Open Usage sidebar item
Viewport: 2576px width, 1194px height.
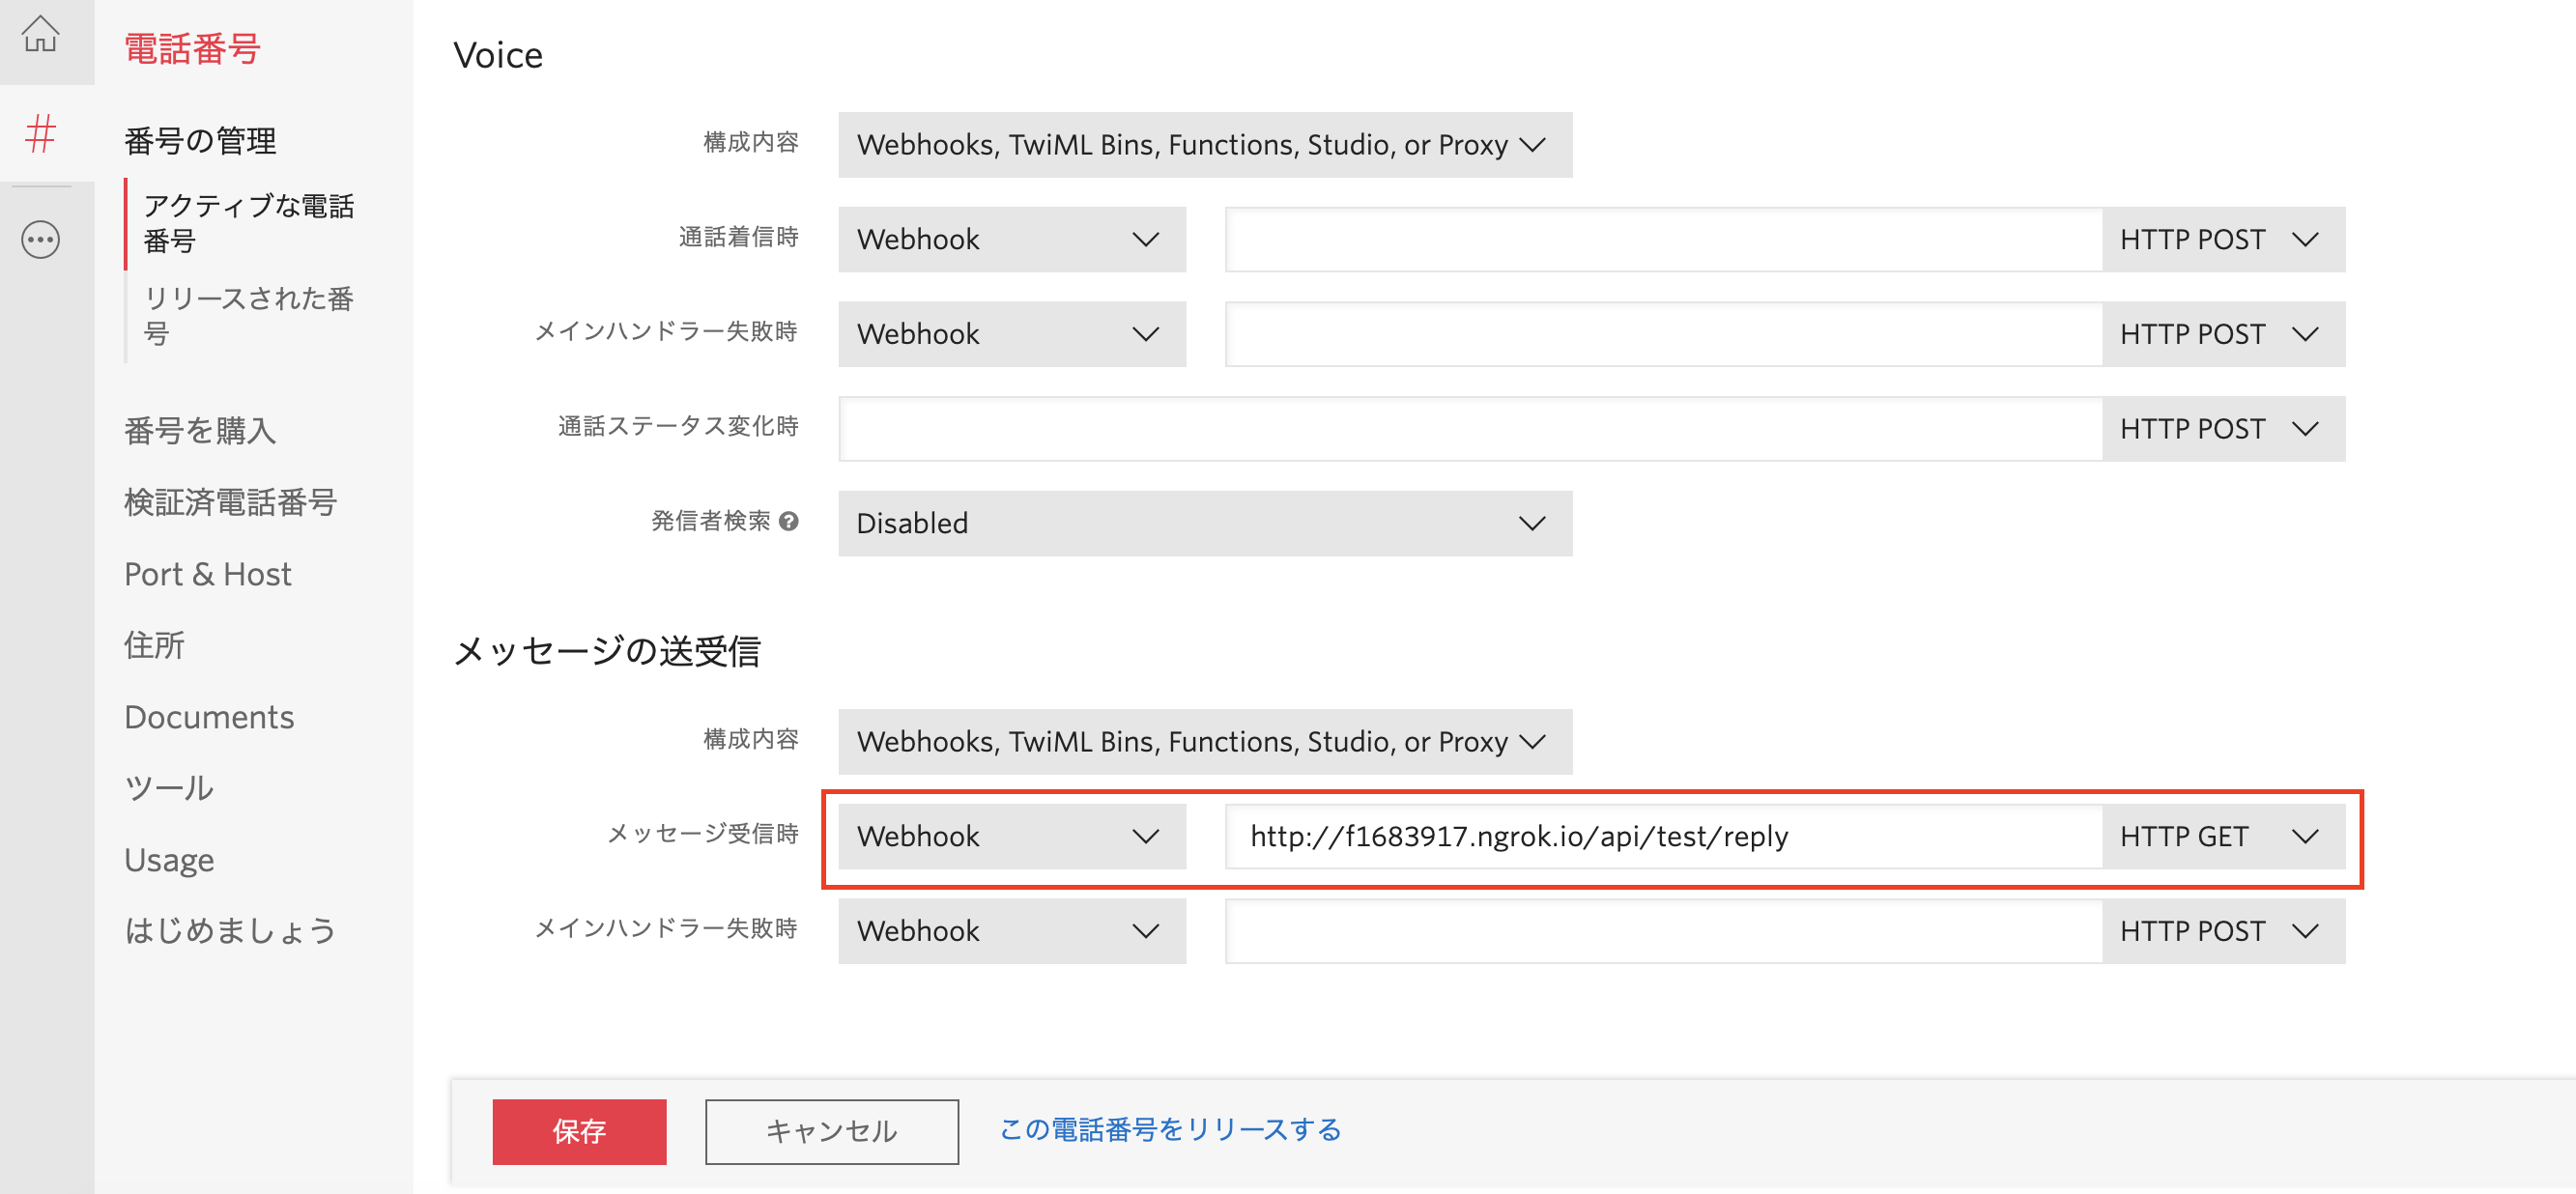coord(169,860)
